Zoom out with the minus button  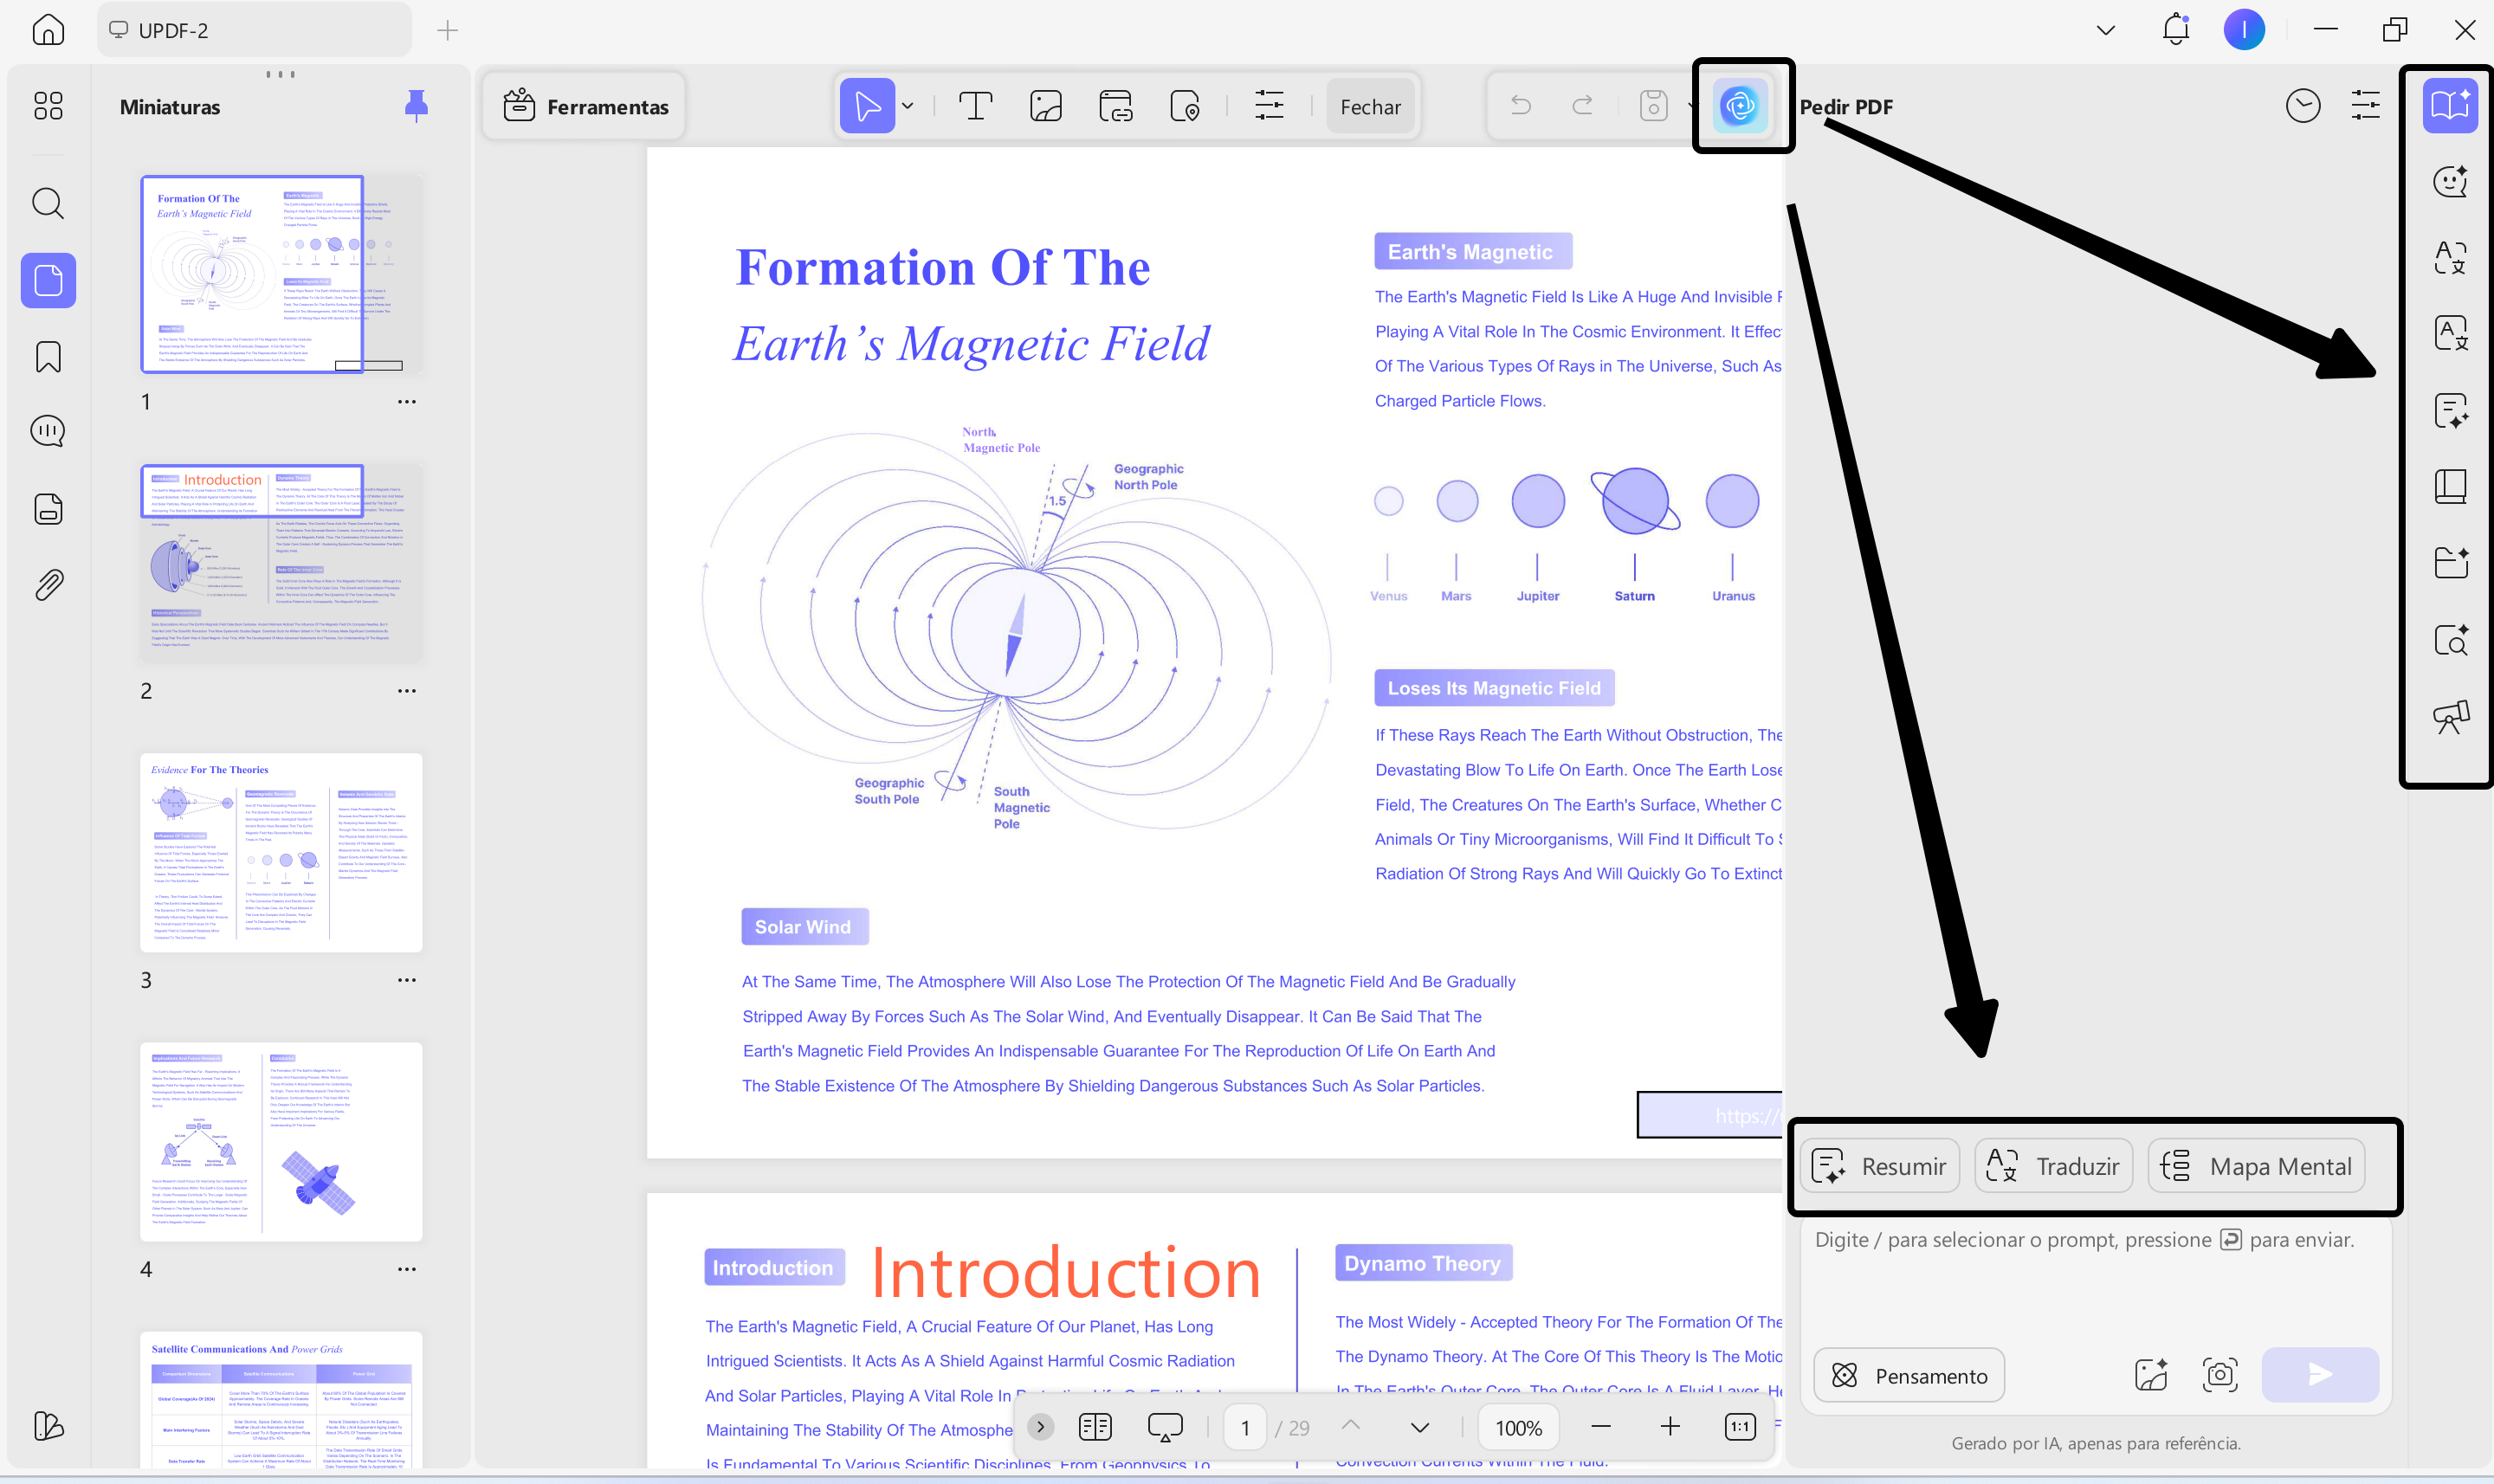[x=1601, y=1427]
